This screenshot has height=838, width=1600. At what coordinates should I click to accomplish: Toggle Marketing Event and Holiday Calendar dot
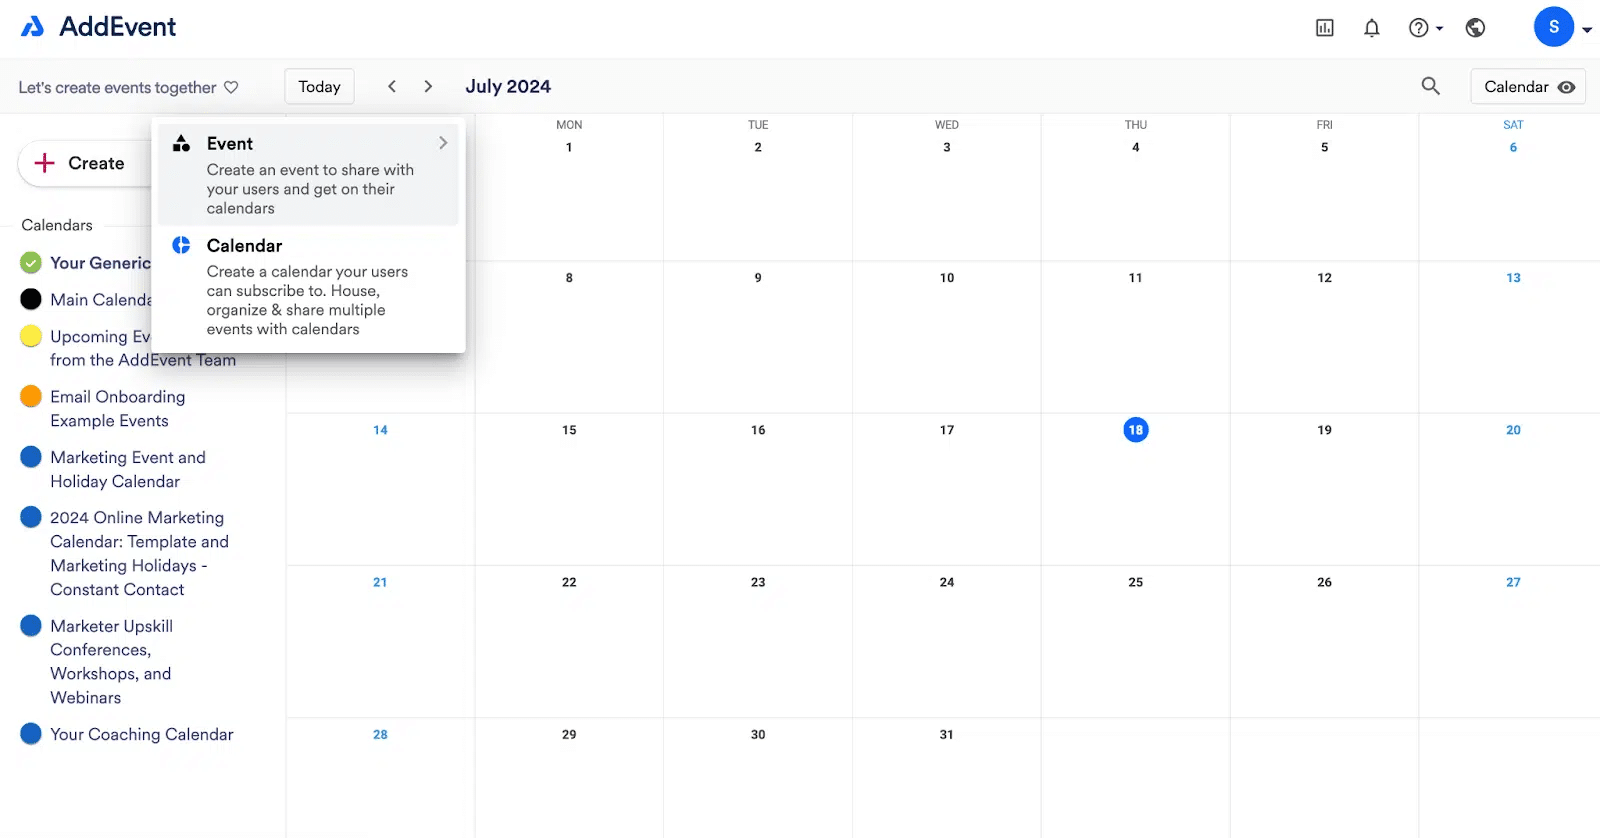coord(31,457)
